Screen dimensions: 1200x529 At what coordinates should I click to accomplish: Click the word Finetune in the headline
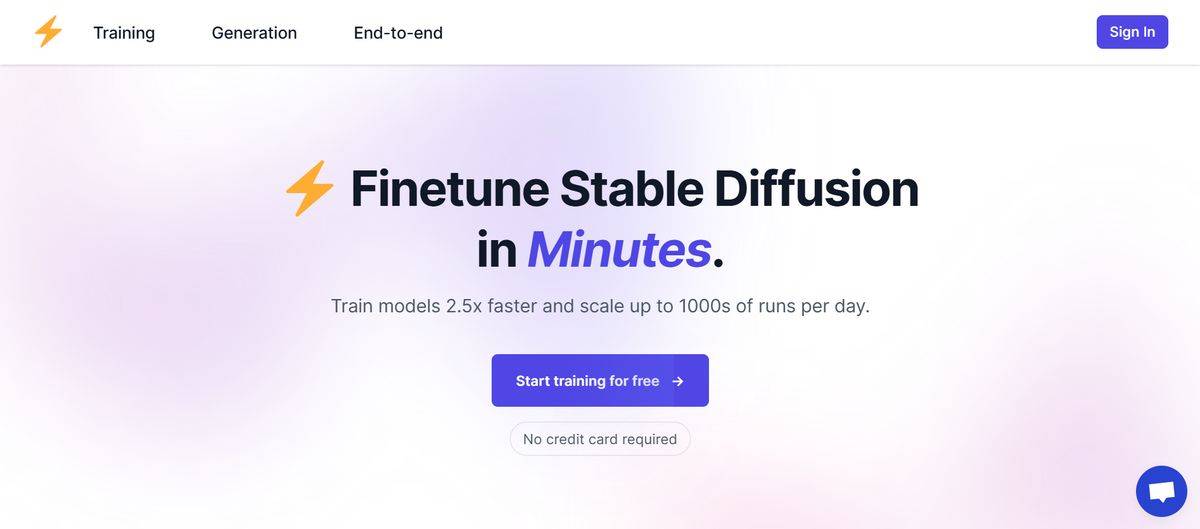pyautogui.click(x=449, y=189)
